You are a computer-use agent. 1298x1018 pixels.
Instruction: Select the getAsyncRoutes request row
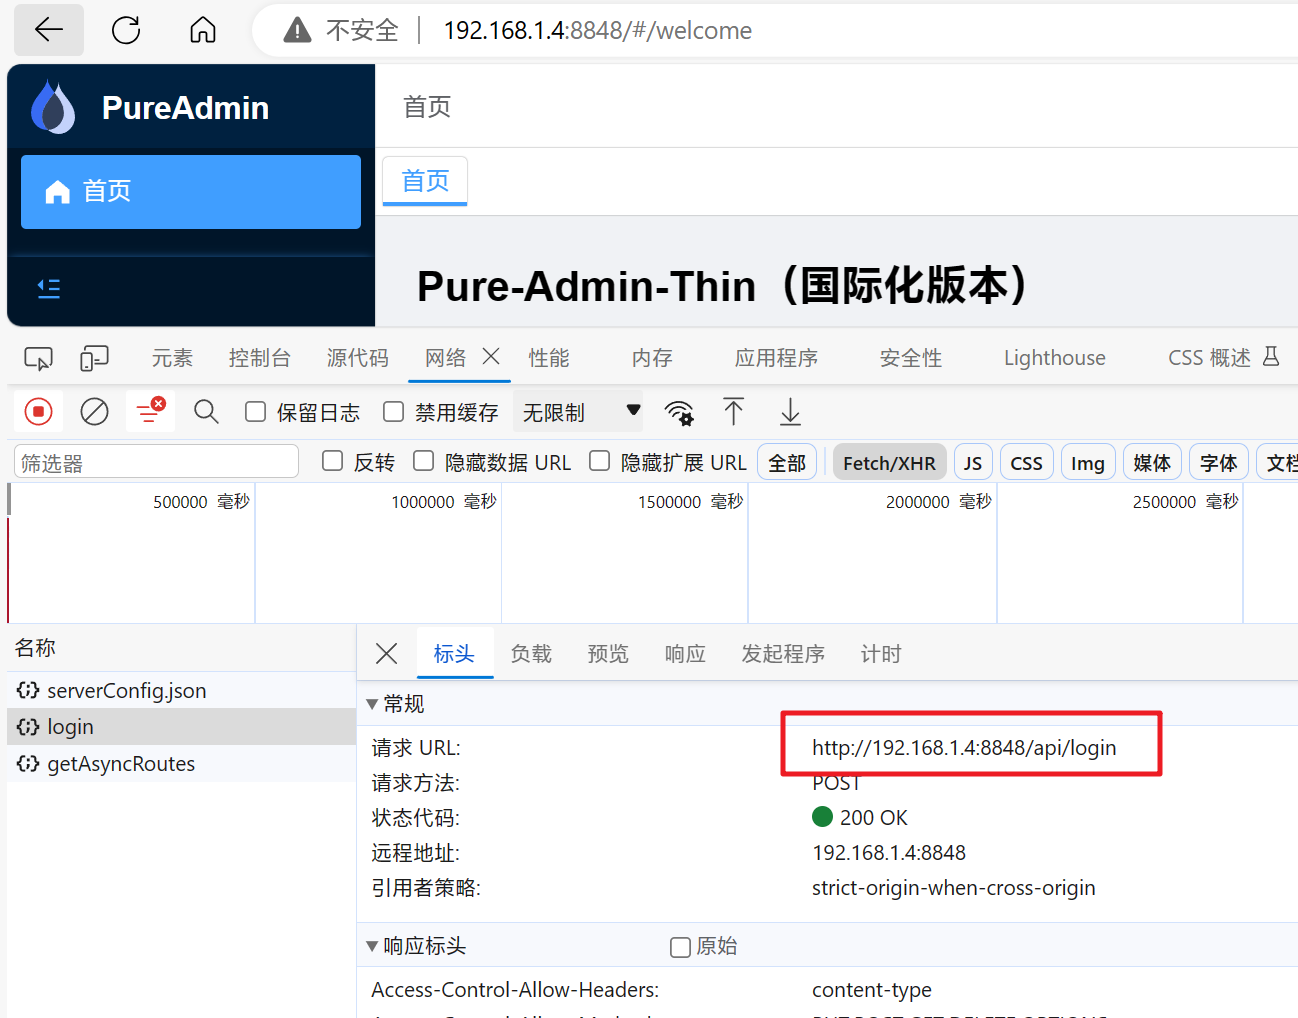point(181,764)
